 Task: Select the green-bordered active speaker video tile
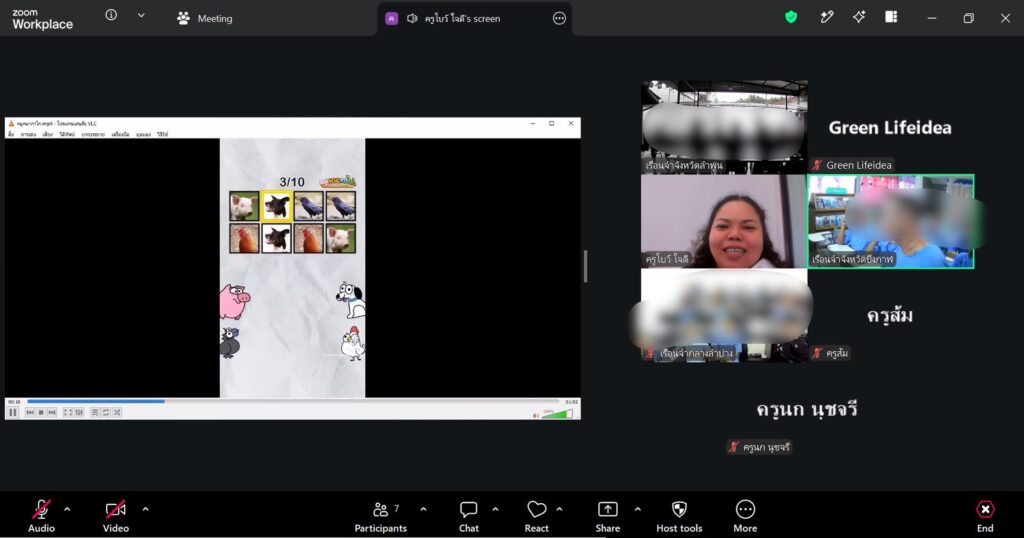pos(891,221)
